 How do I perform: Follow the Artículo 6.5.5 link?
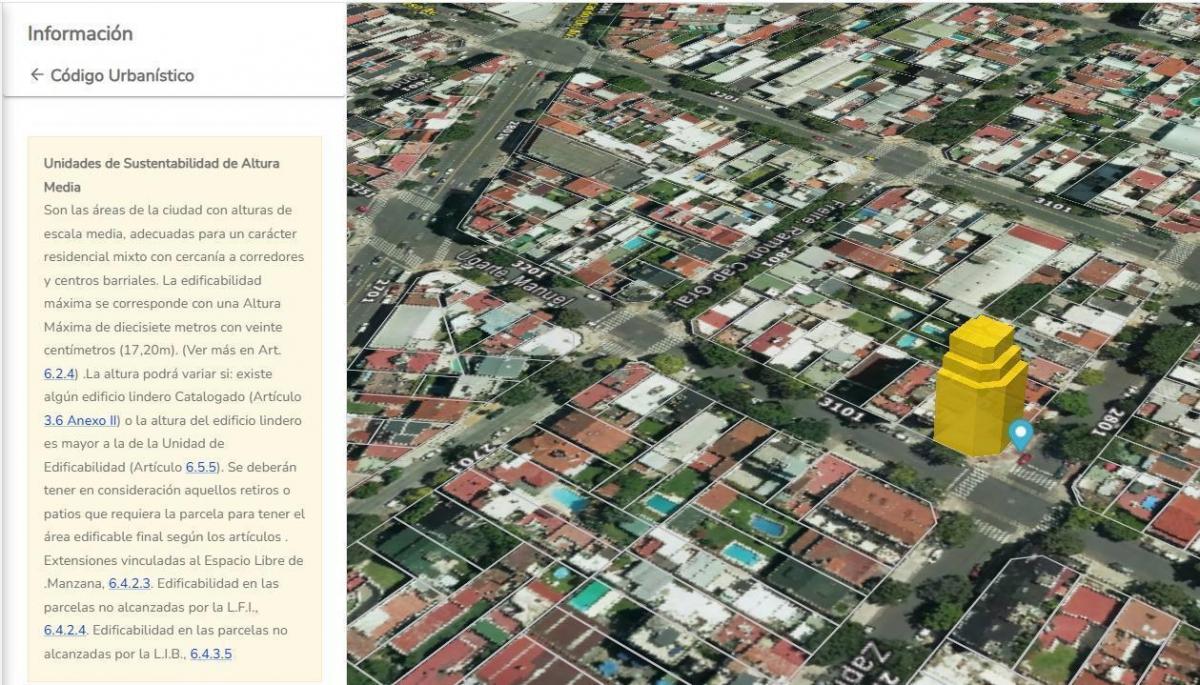(202, 467)
